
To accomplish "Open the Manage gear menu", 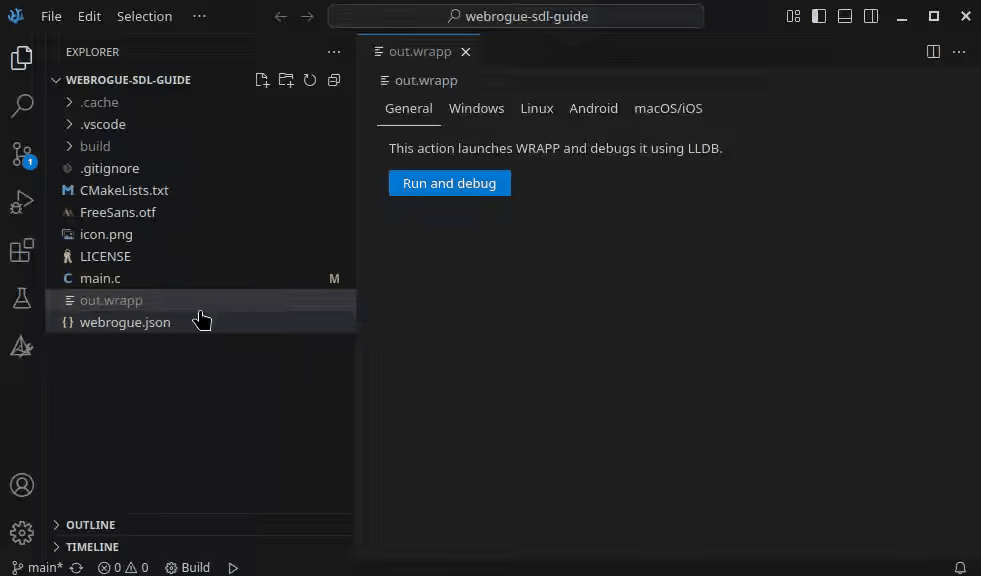I will coord(21,533).
